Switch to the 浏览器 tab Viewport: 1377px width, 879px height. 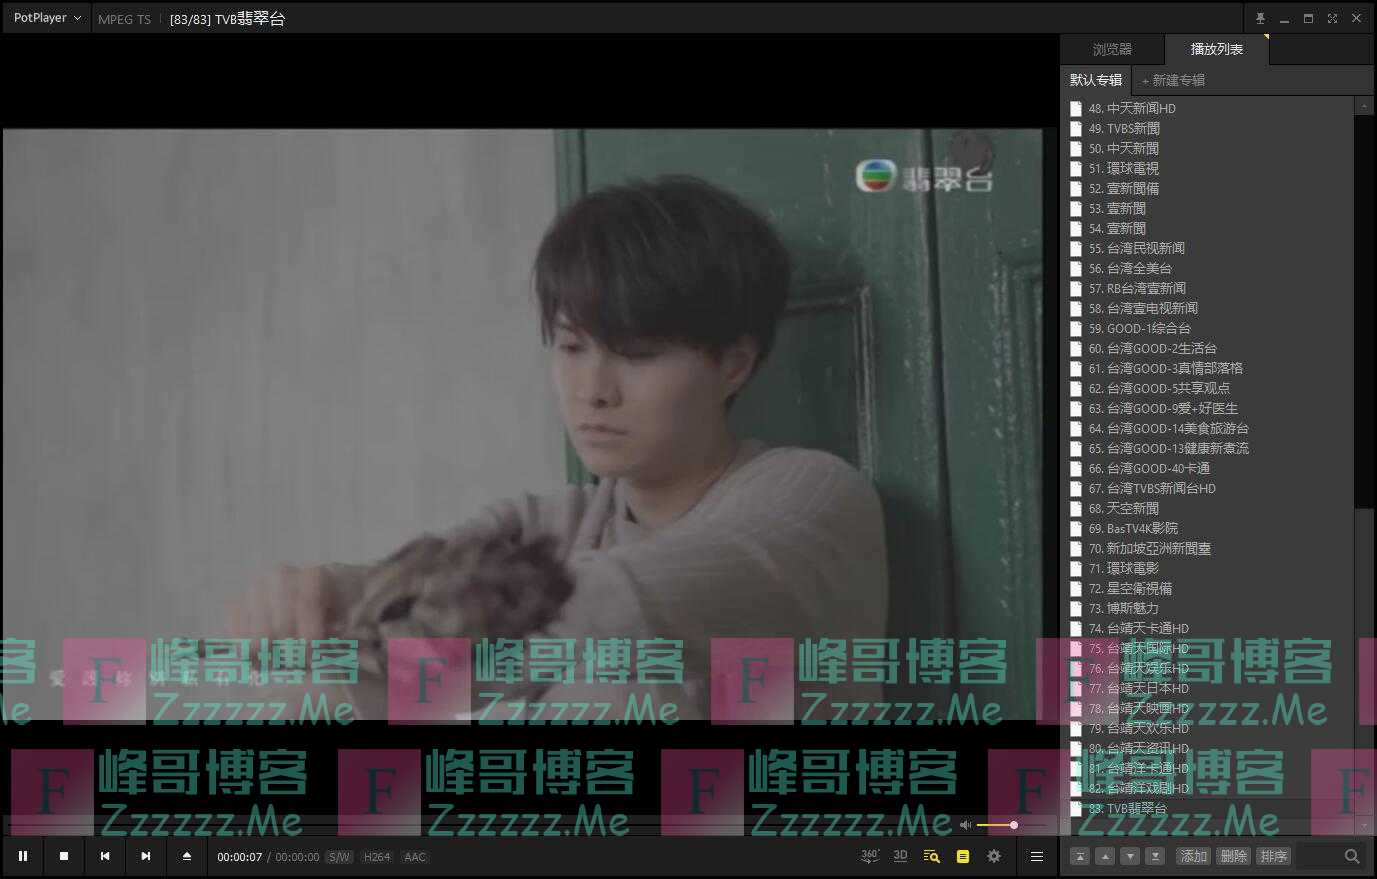point(1112,49)
